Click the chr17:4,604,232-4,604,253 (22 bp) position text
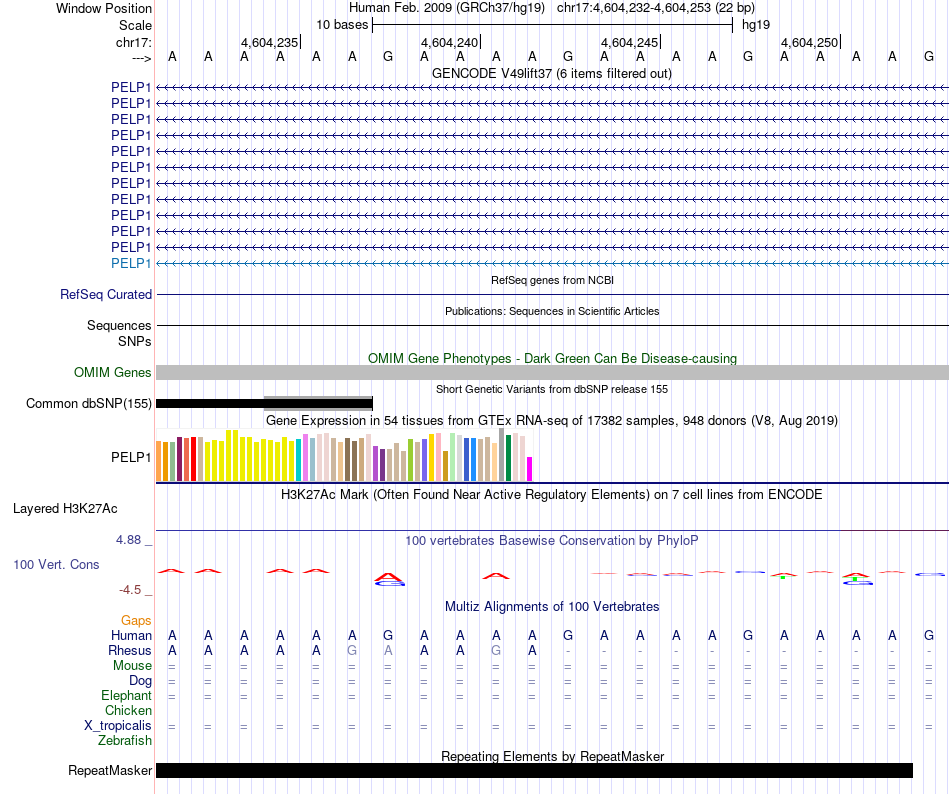 [x=656, y=8]
